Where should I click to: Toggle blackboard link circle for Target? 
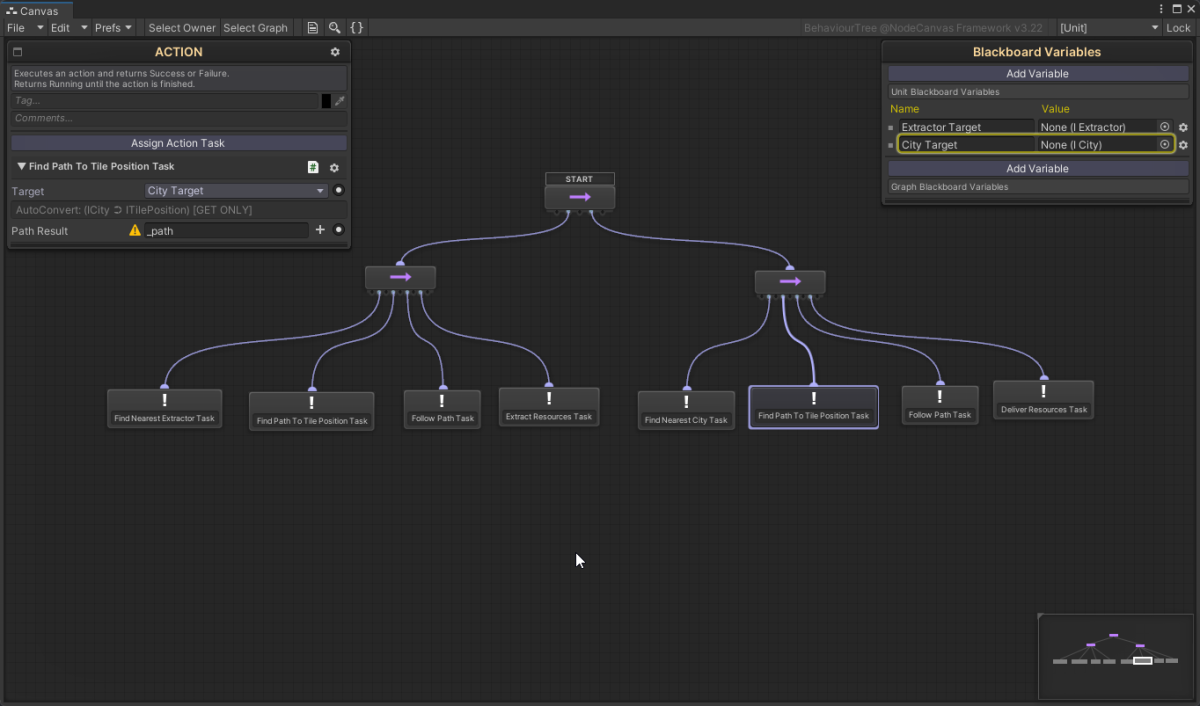pos(338,190)
